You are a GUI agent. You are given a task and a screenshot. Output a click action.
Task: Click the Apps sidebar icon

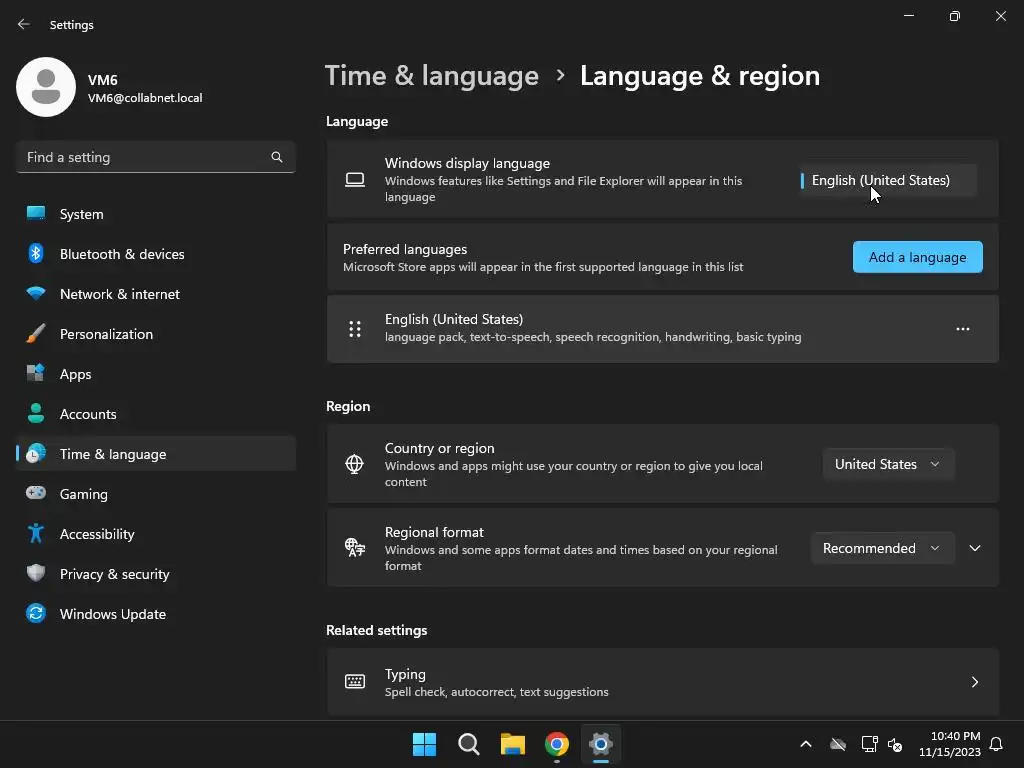36,373
